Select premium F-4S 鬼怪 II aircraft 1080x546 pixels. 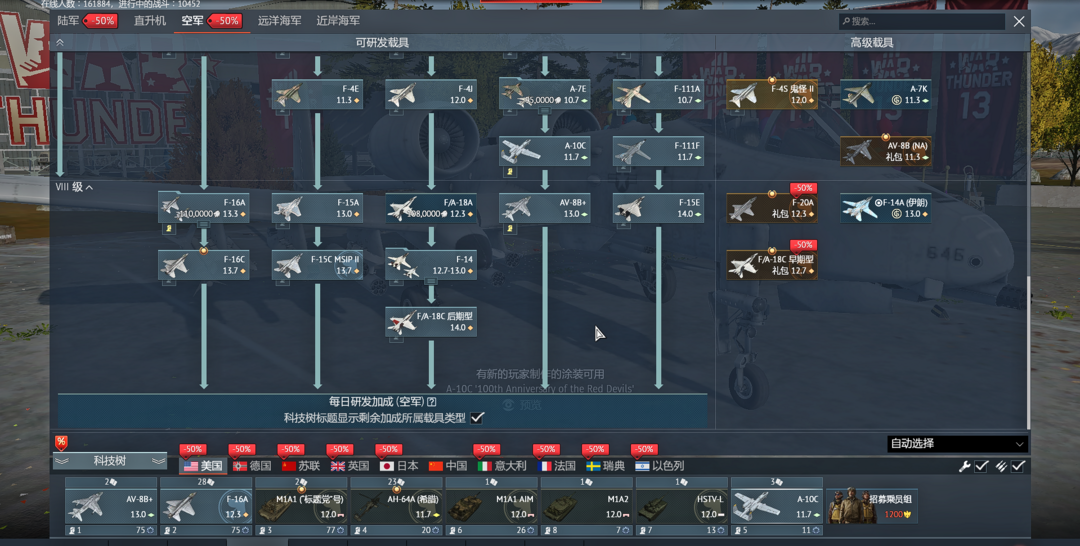coord(771,95)
